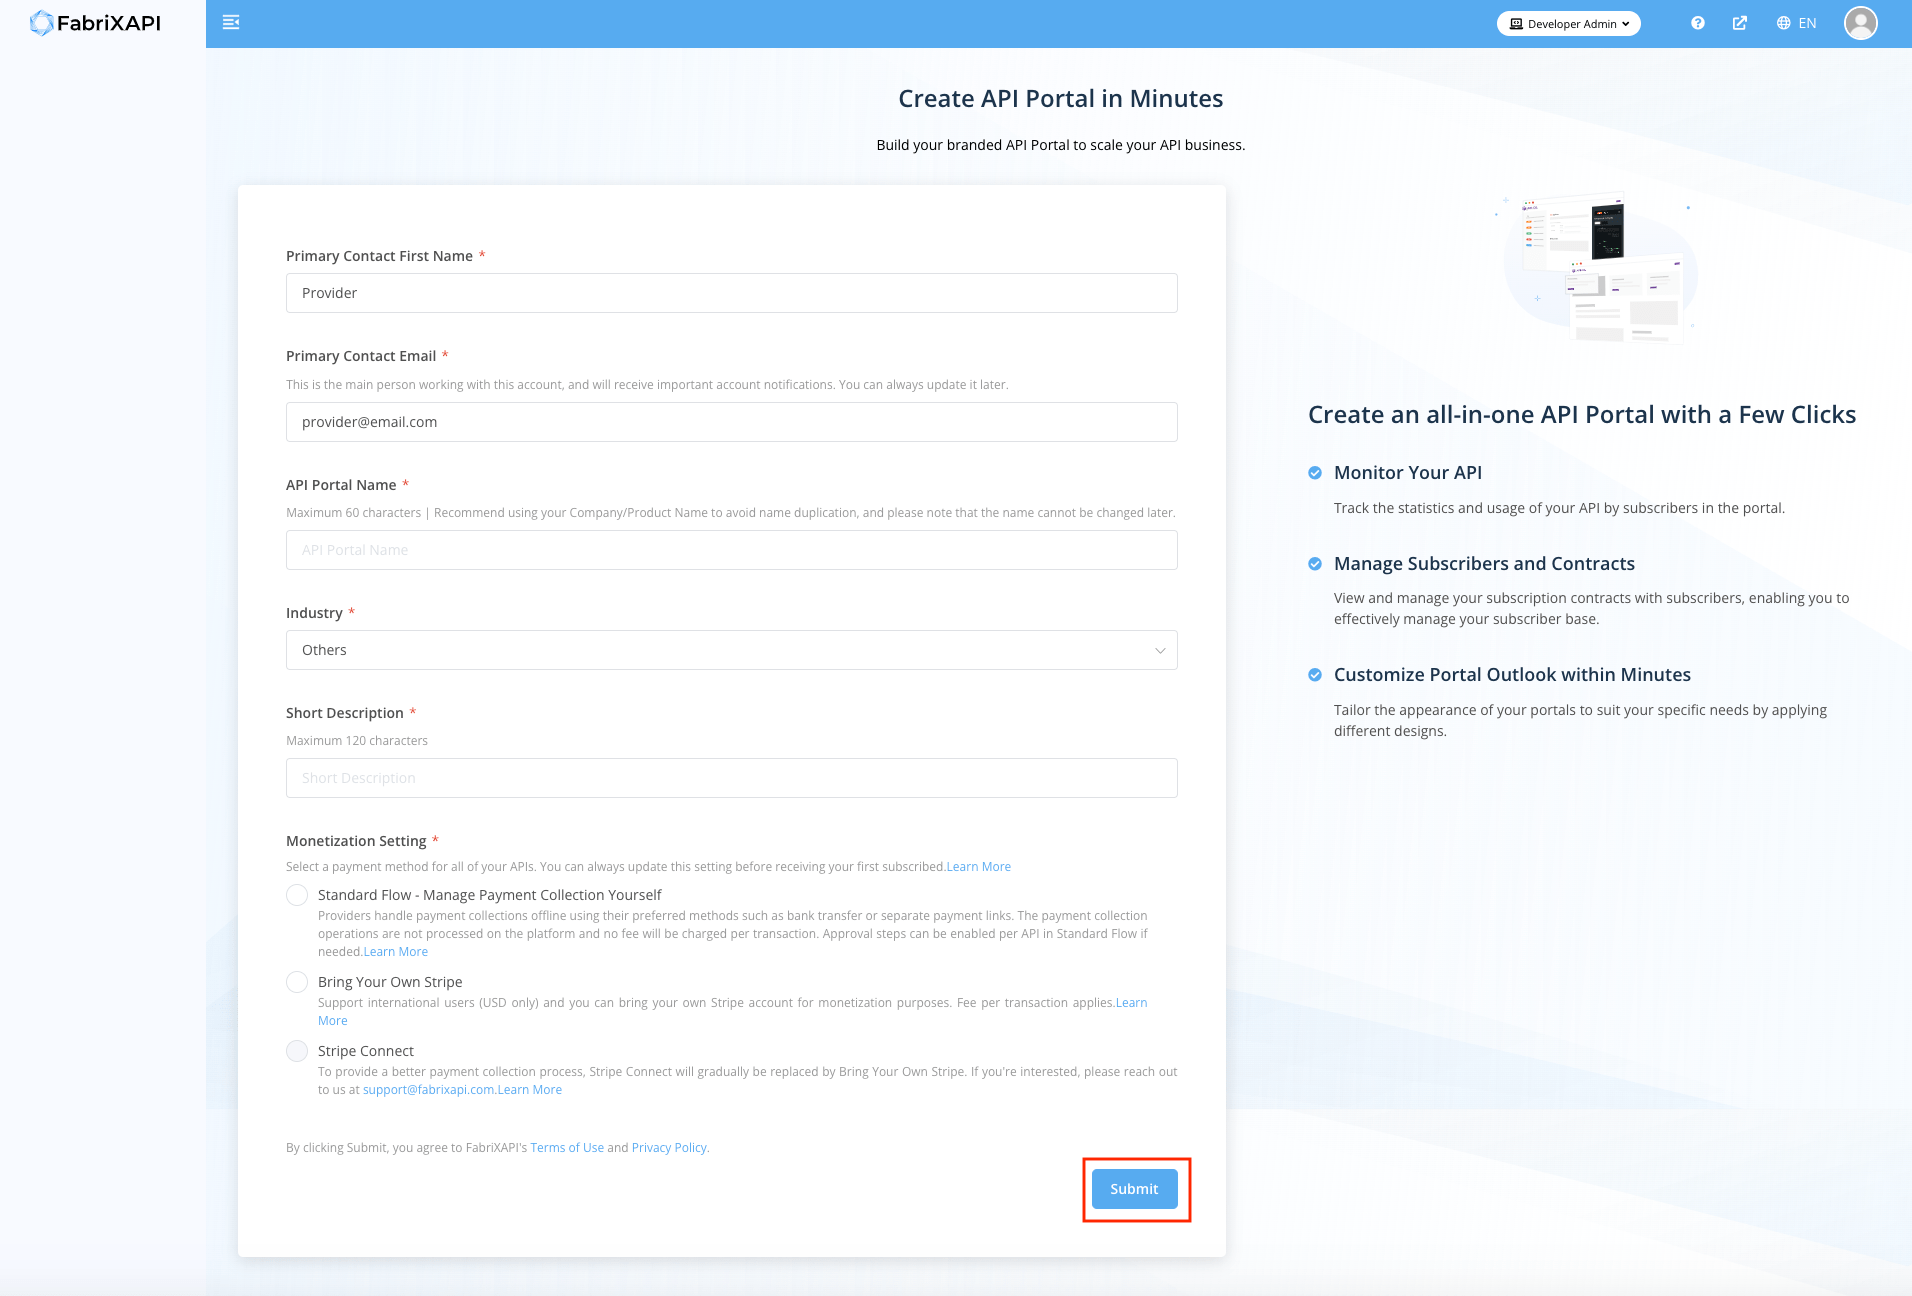Viewport: 1912px width, 1296px height.
Task: Focus the API Portal Name field
Action: point(731,550)
